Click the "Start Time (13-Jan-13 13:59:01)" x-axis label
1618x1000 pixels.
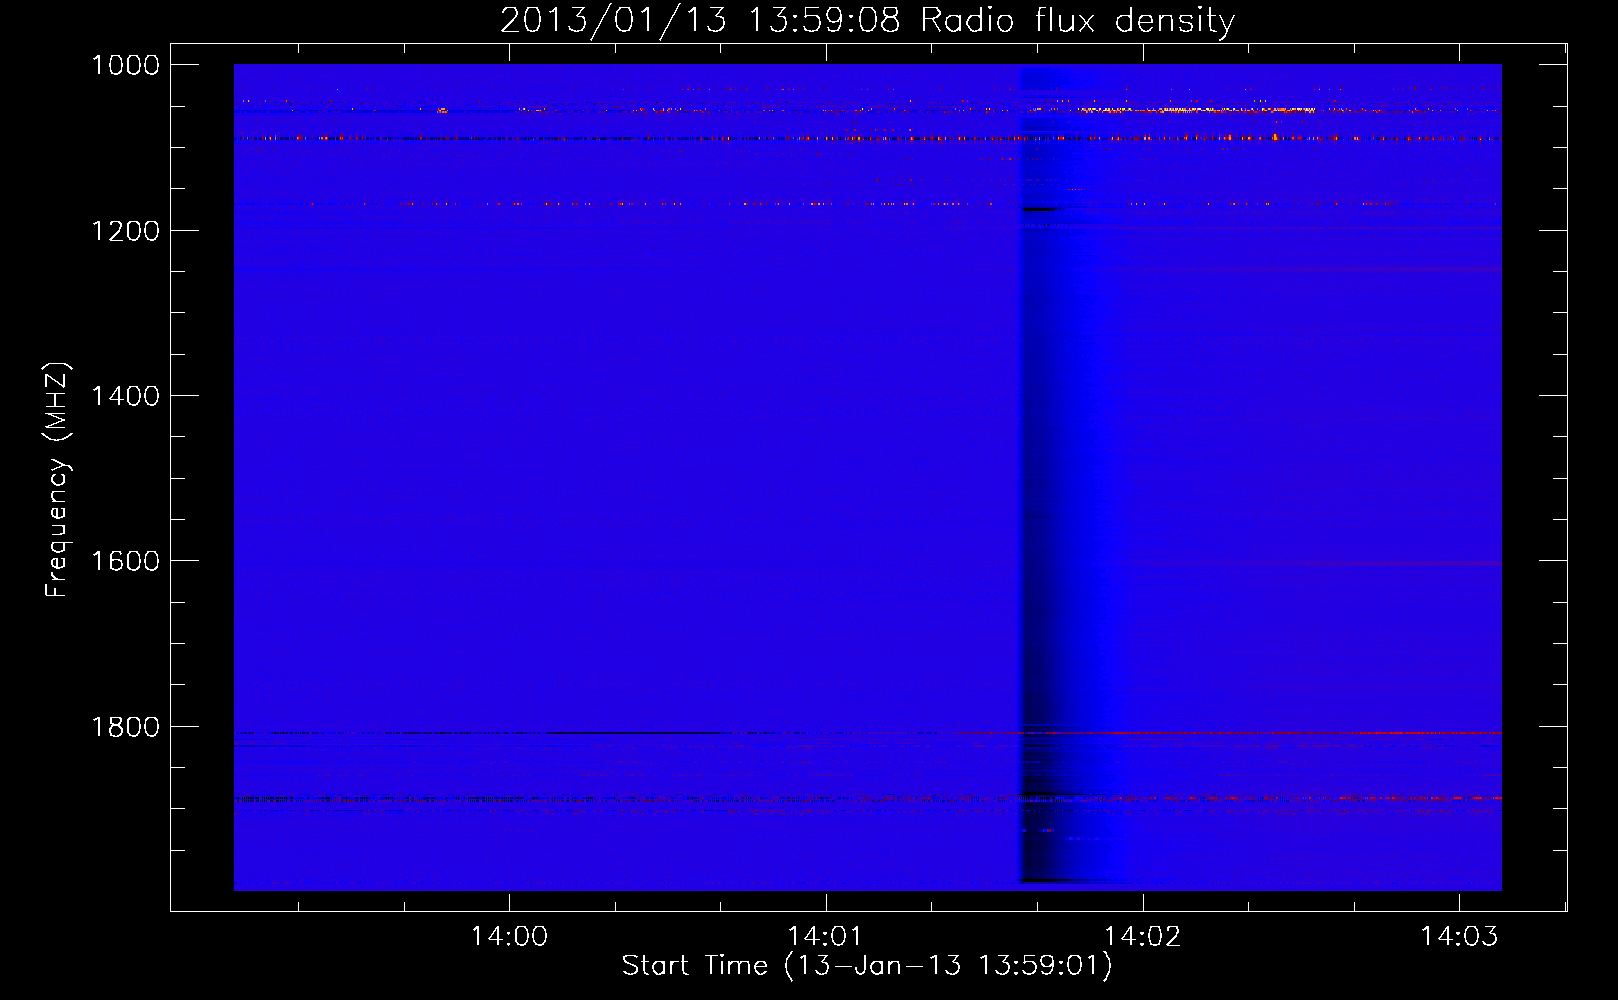[x=867, y=965]
